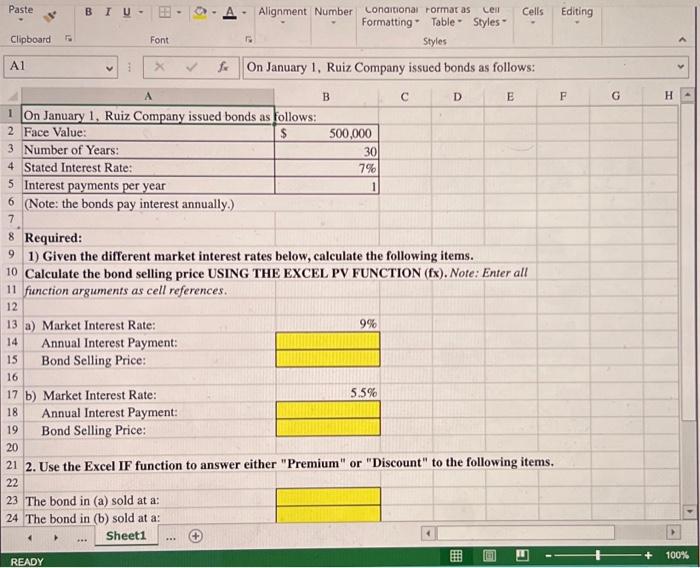Select yellow cell for bond in (a)
Viewport: 700px width, 568px height.
[329, 497]
